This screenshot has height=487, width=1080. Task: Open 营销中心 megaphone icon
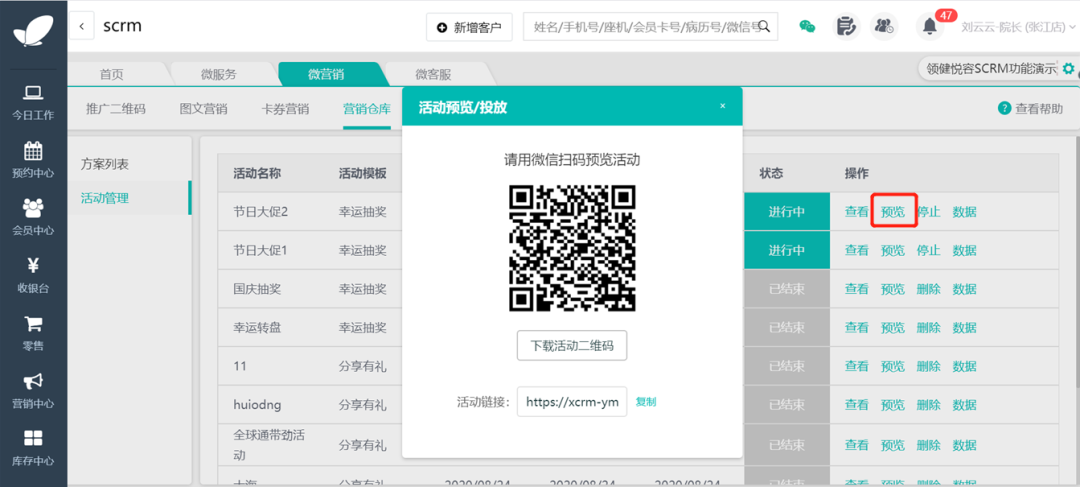(33, 381)
